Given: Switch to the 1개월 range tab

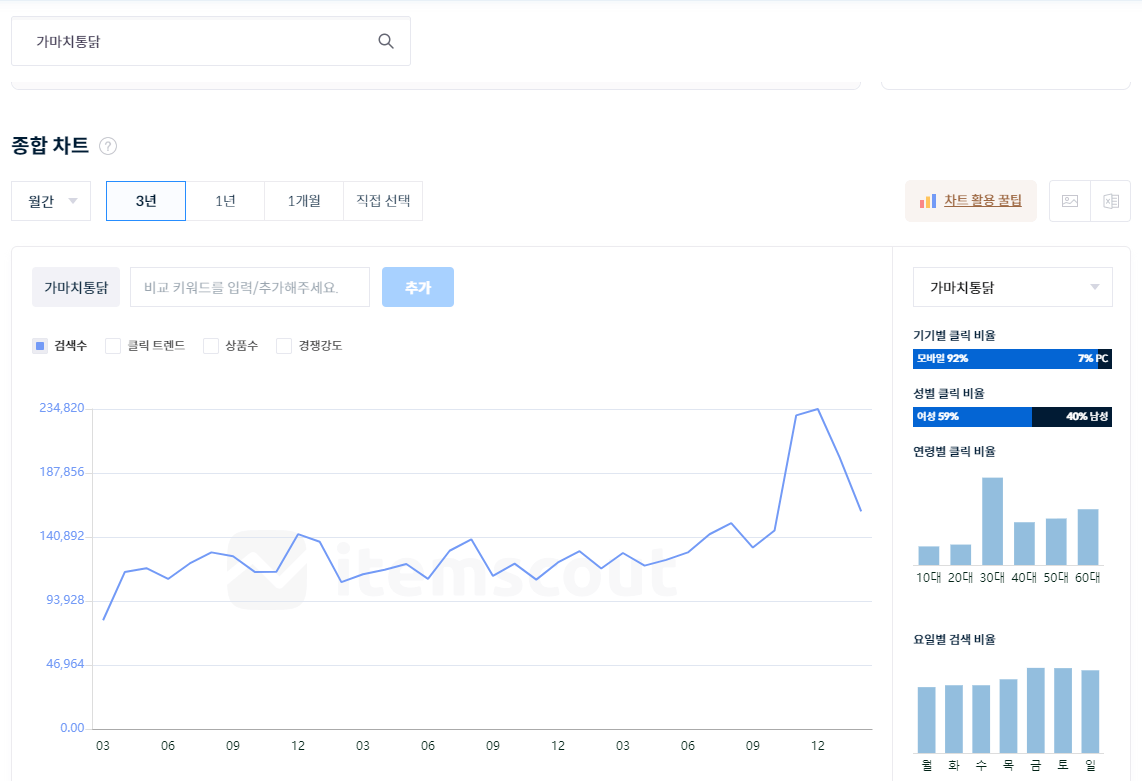Looking at the screenshot, I should click(304, 201).
